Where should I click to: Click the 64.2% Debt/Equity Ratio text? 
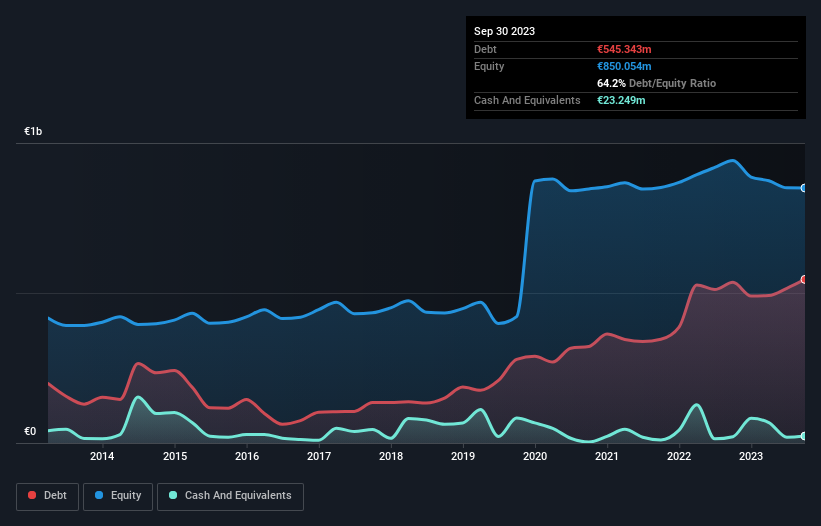pos(657,83)
